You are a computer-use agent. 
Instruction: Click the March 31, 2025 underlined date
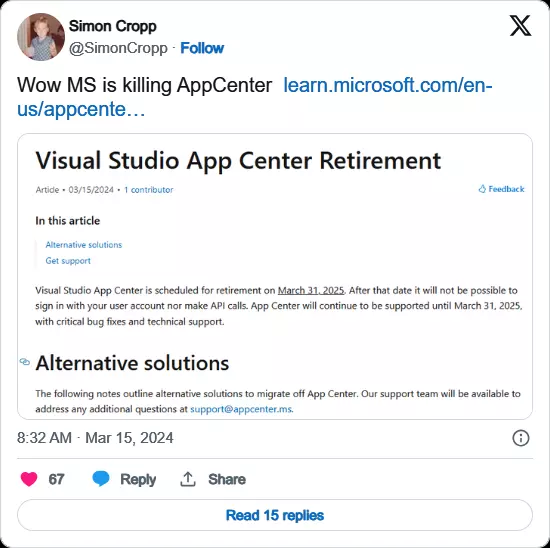(x=311, y=290)
